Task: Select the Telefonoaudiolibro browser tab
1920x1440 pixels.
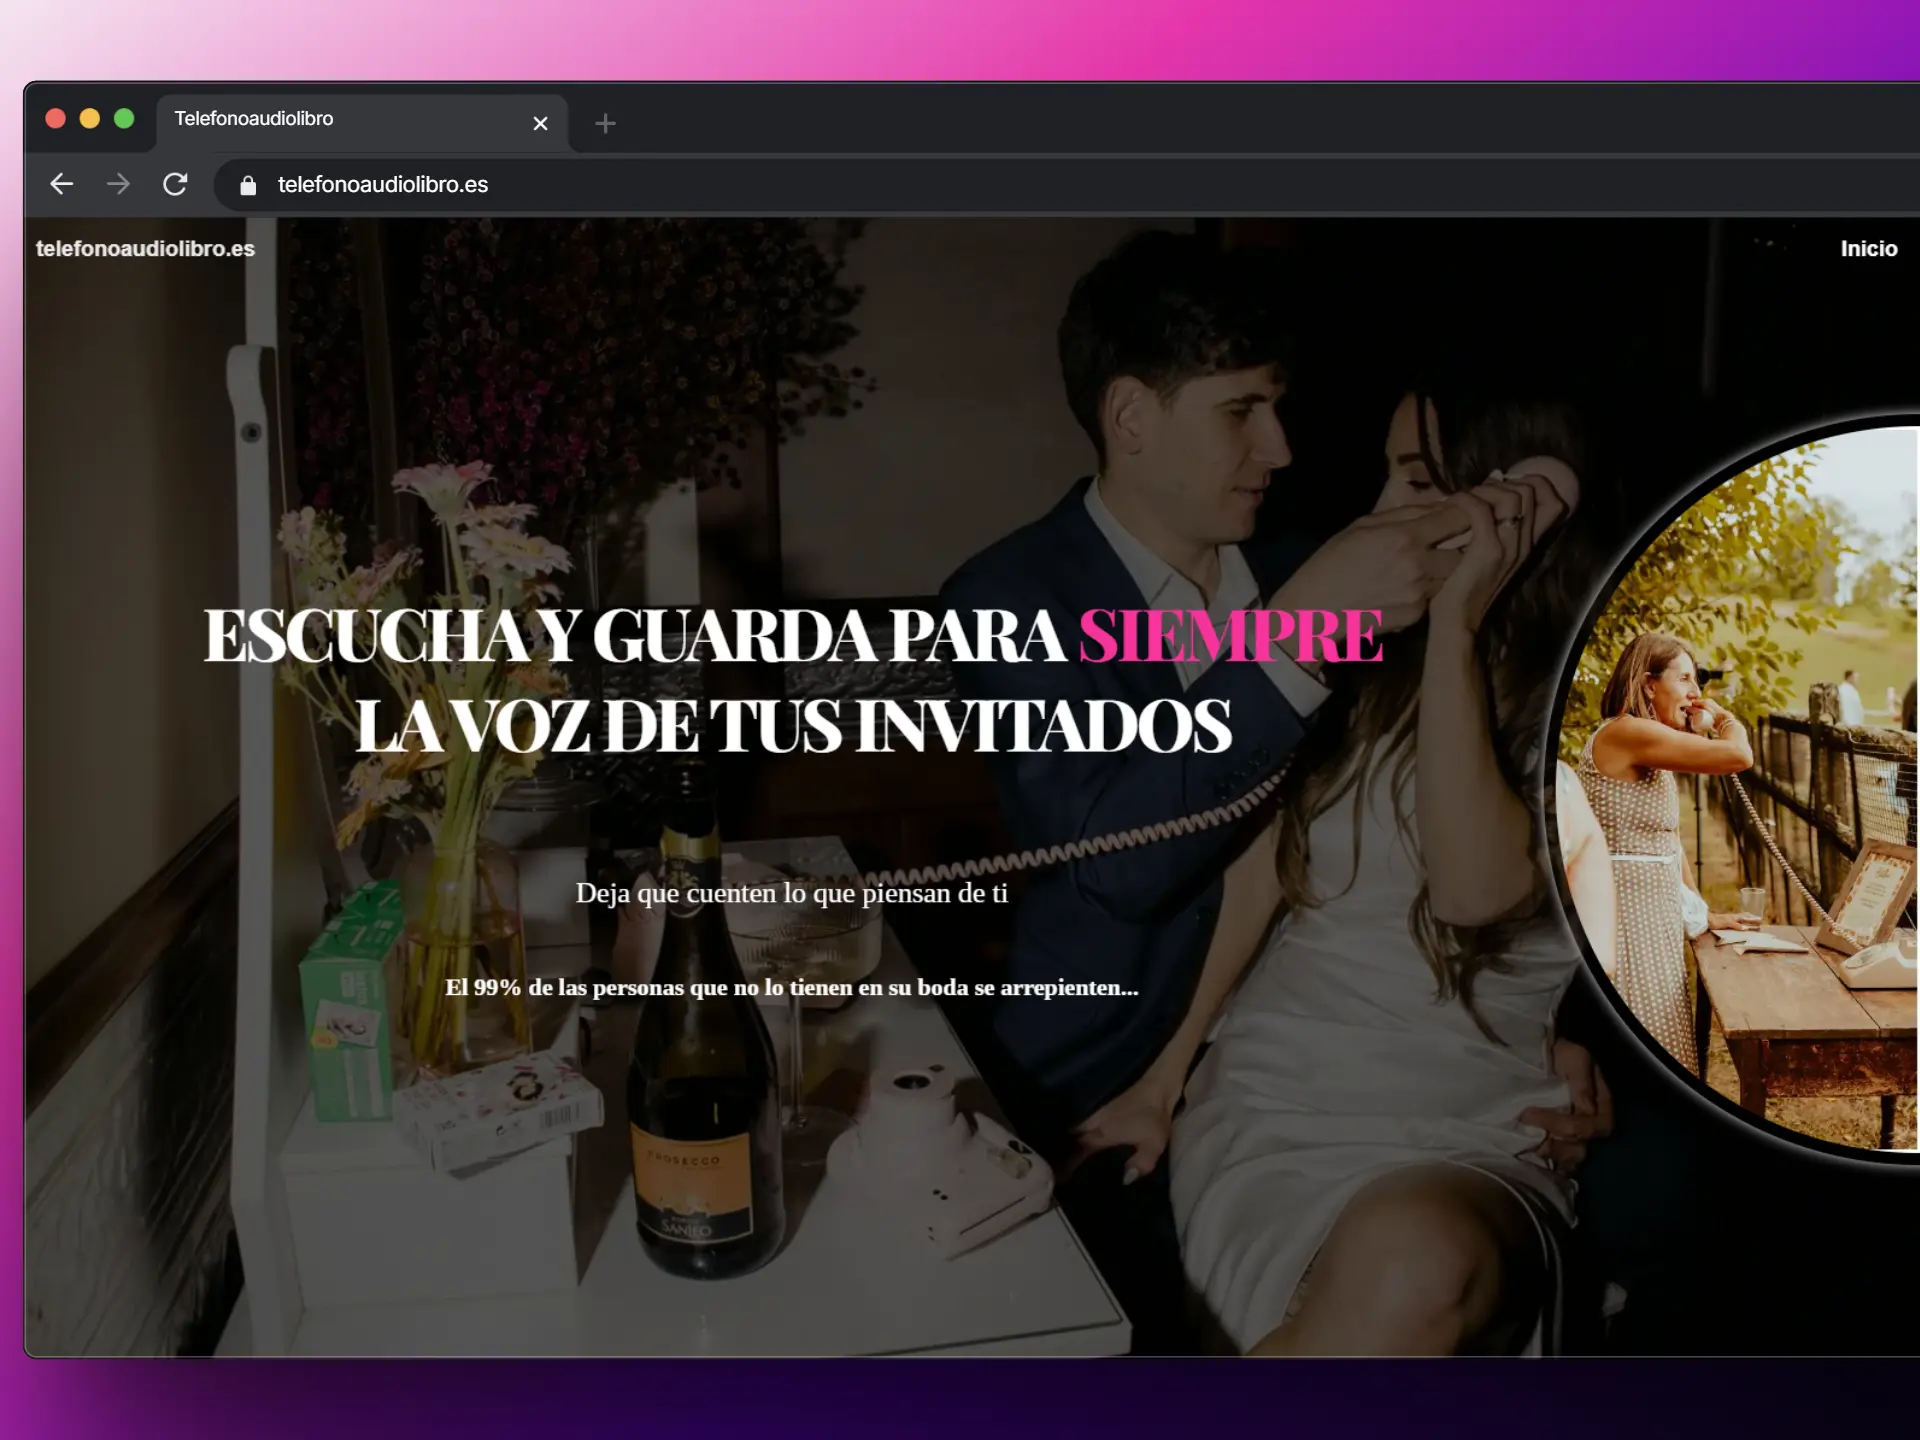Action: click(x=300, y=118)
